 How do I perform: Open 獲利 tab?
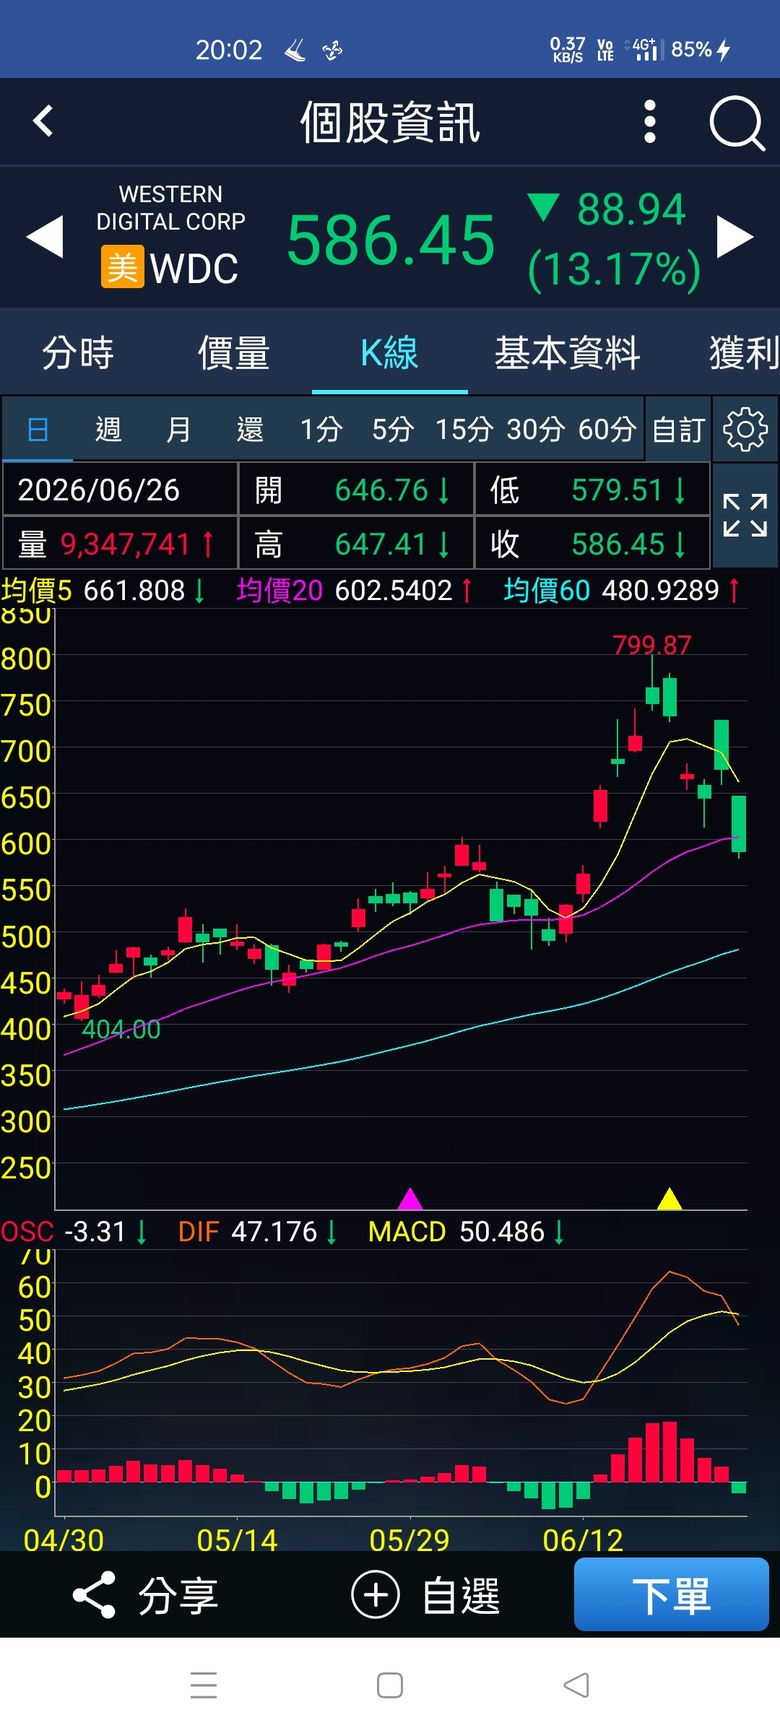744,353
